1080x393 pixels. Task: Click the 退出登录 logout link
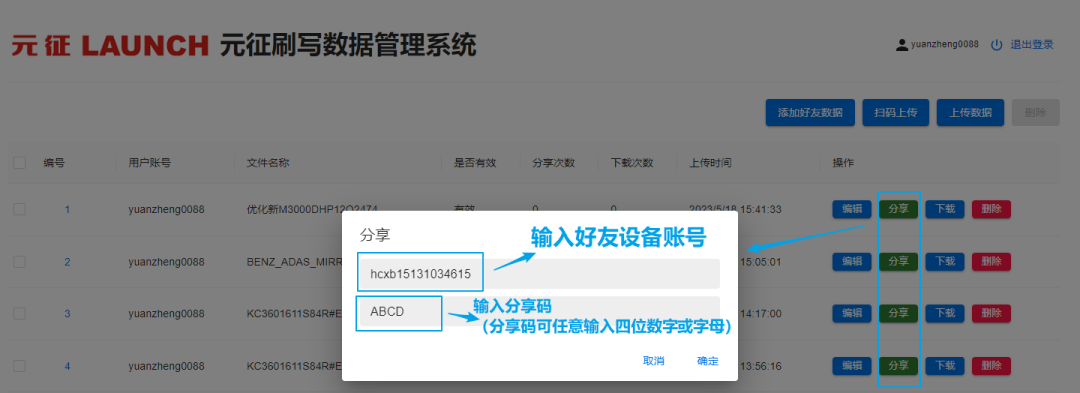1032,45
